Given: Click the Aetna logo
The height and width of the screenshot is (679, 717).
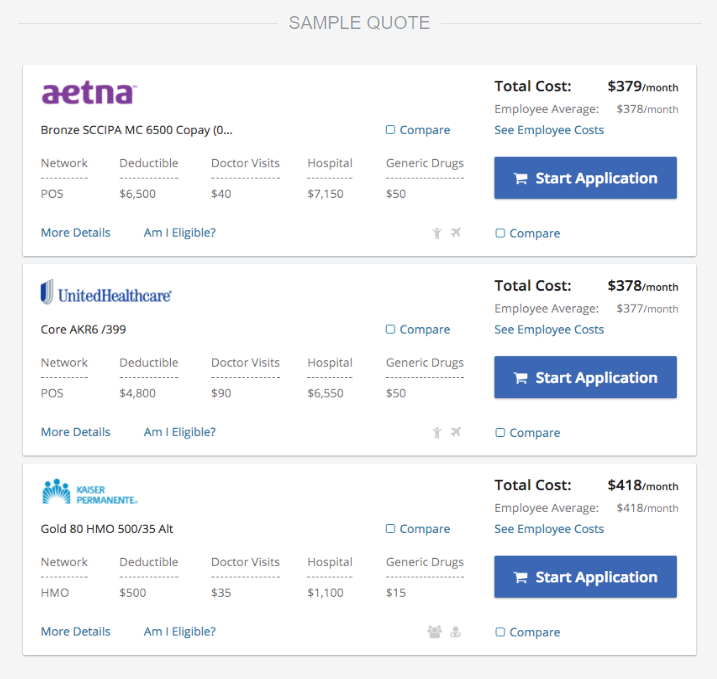Looking at the screenshot, I should click(88, 94).
